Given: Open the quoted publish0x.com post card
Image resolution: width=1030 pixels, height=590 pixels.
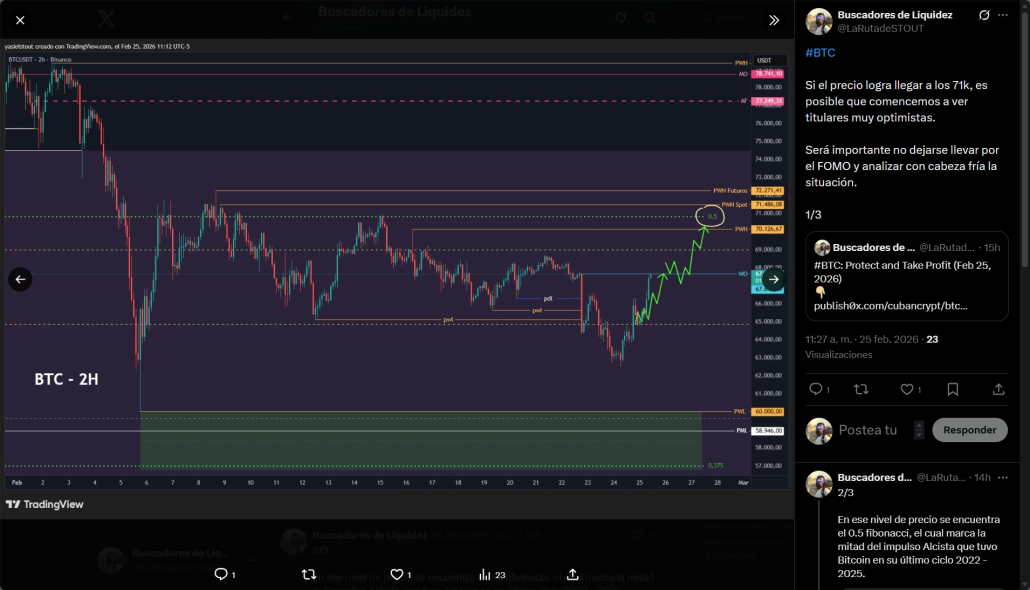Looking at the screenshot, I should coord(907,276).
